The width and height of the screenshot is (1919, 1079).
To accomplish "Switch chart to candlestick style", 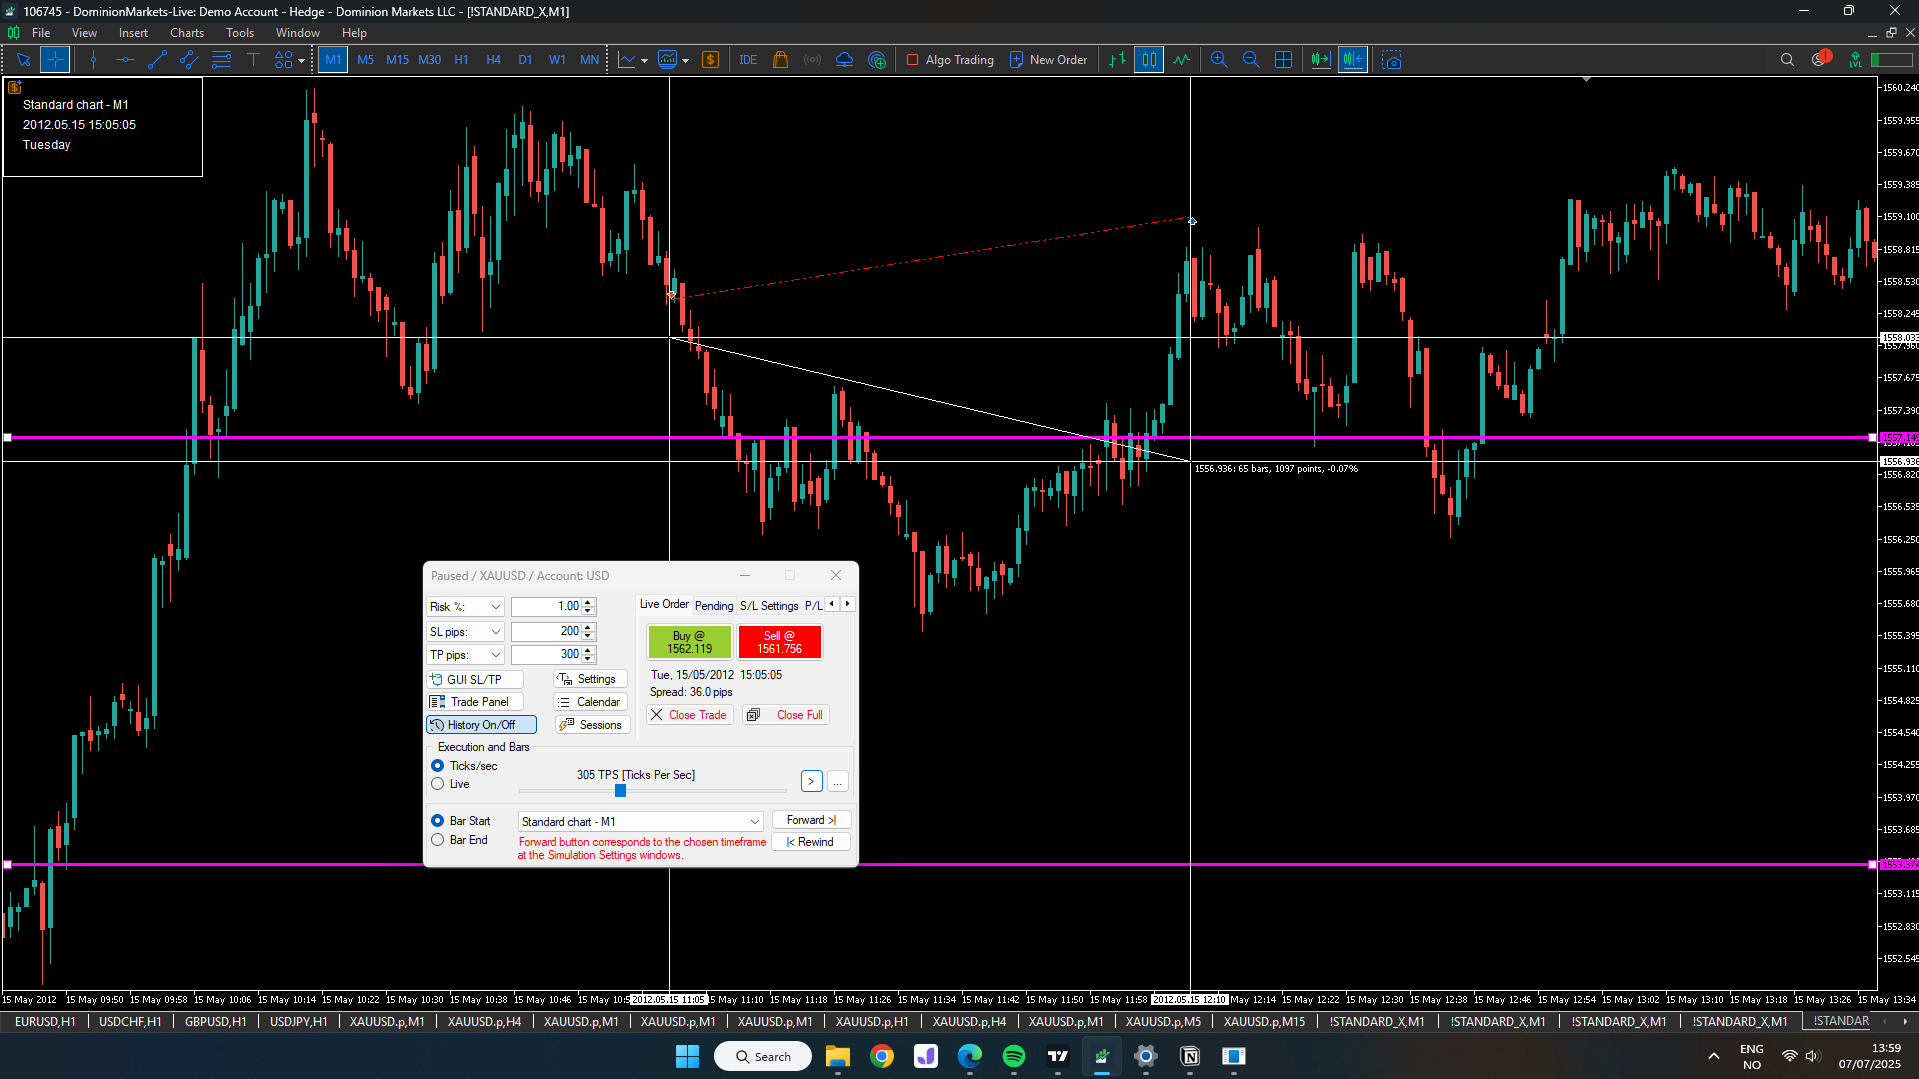I will (x=1149, y=60).
